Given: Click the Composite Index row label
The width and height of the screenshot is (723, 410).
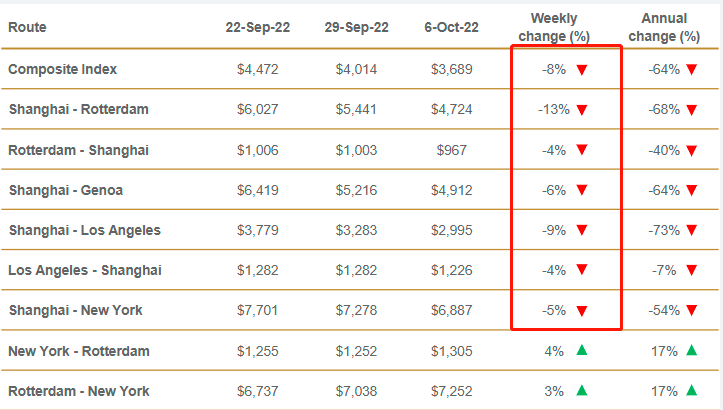Looking at the screenshot, I should click(x=62, y=69).
